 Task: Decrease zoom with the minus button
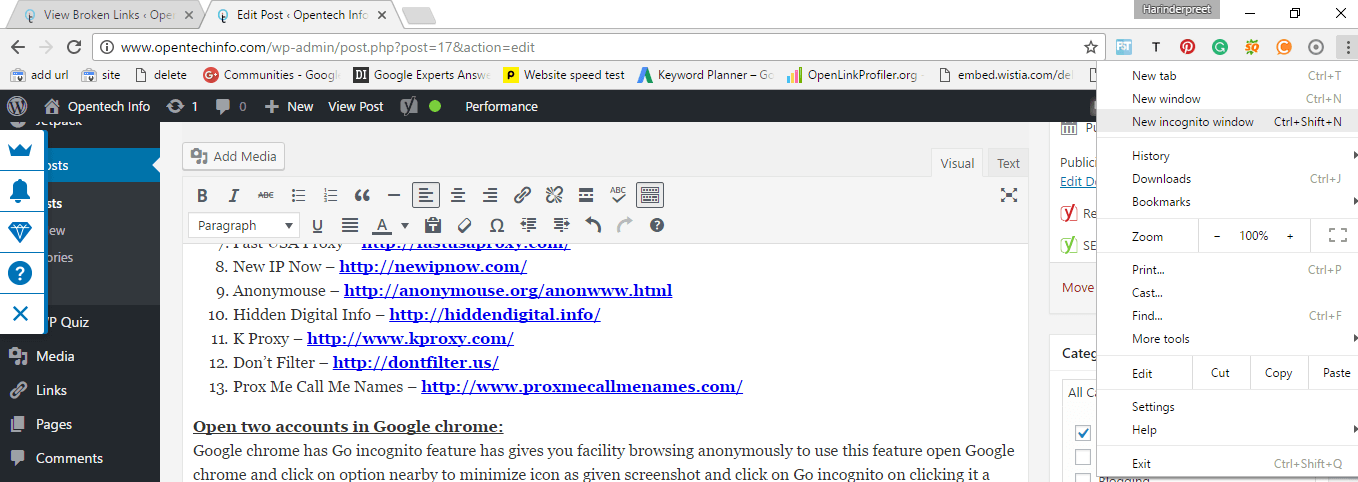(1217, 236)
